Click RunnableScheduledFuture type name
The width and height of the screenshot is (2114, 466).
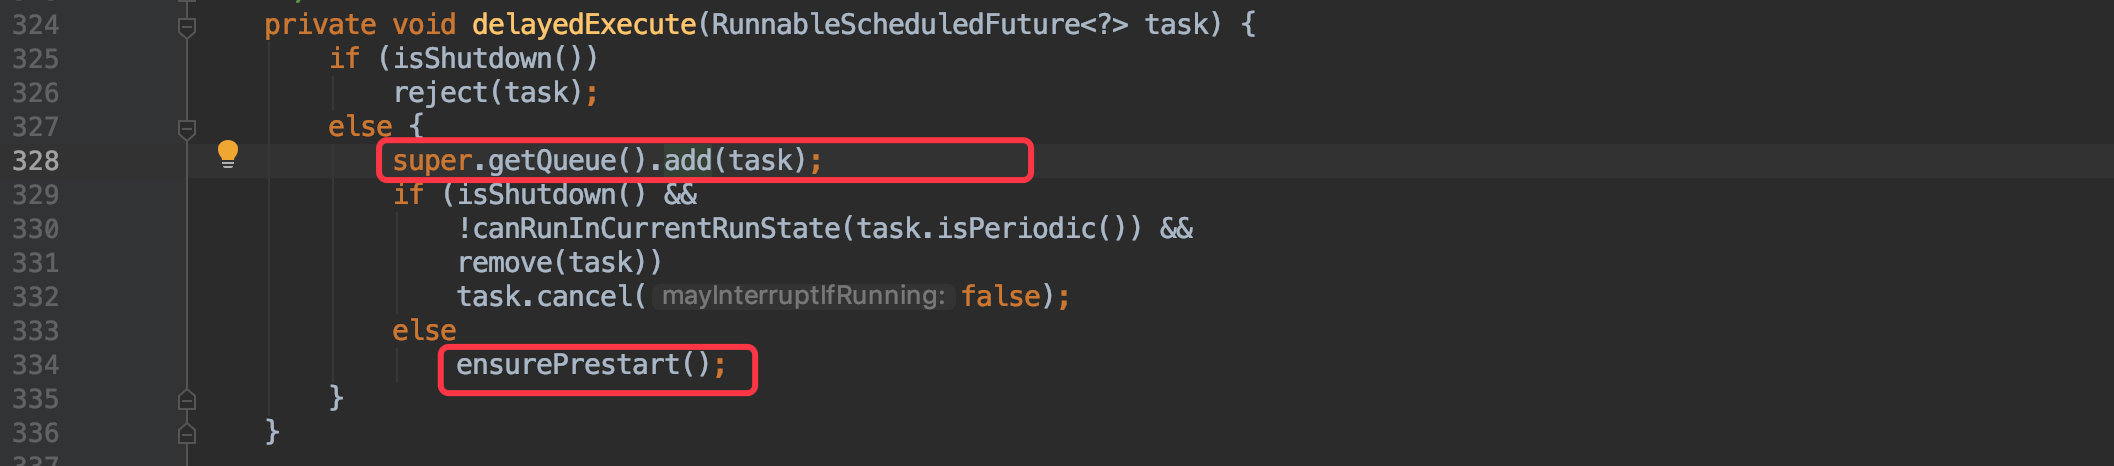click(x=896, y=25)
